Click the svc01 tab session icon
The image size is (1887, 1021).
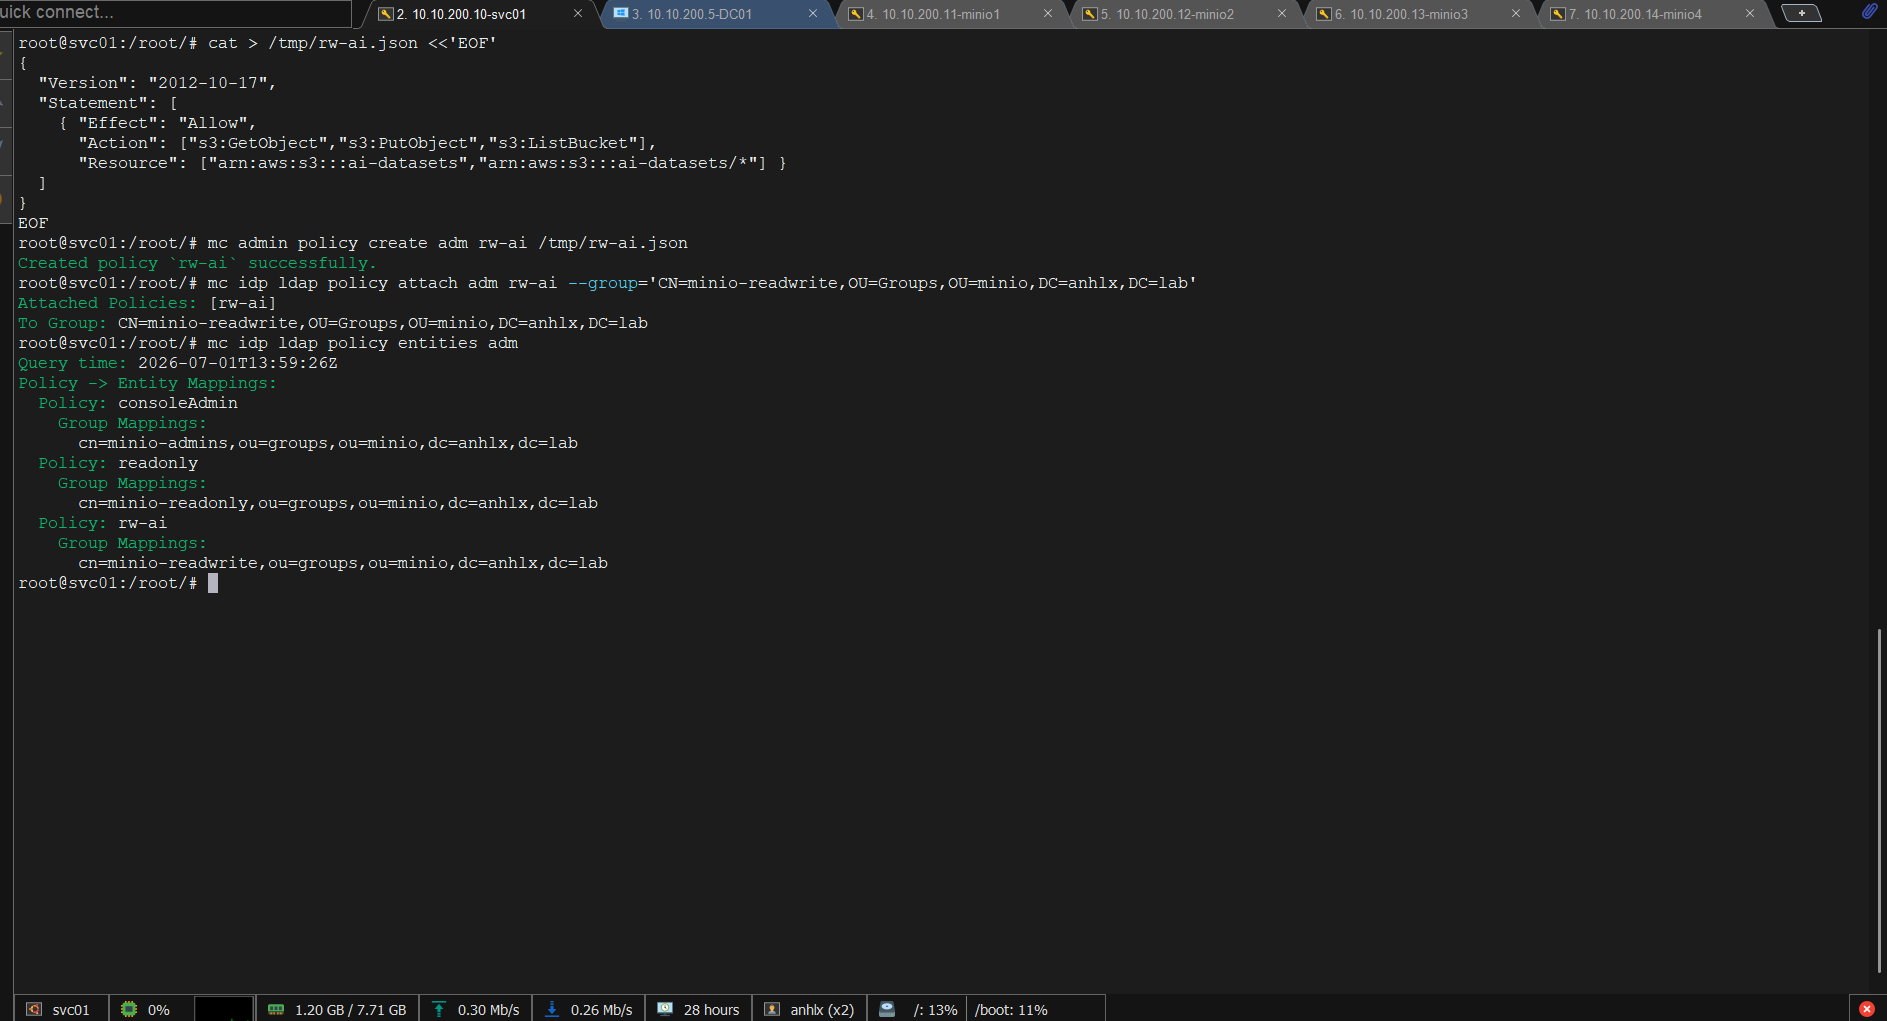(x=385, y=14)
